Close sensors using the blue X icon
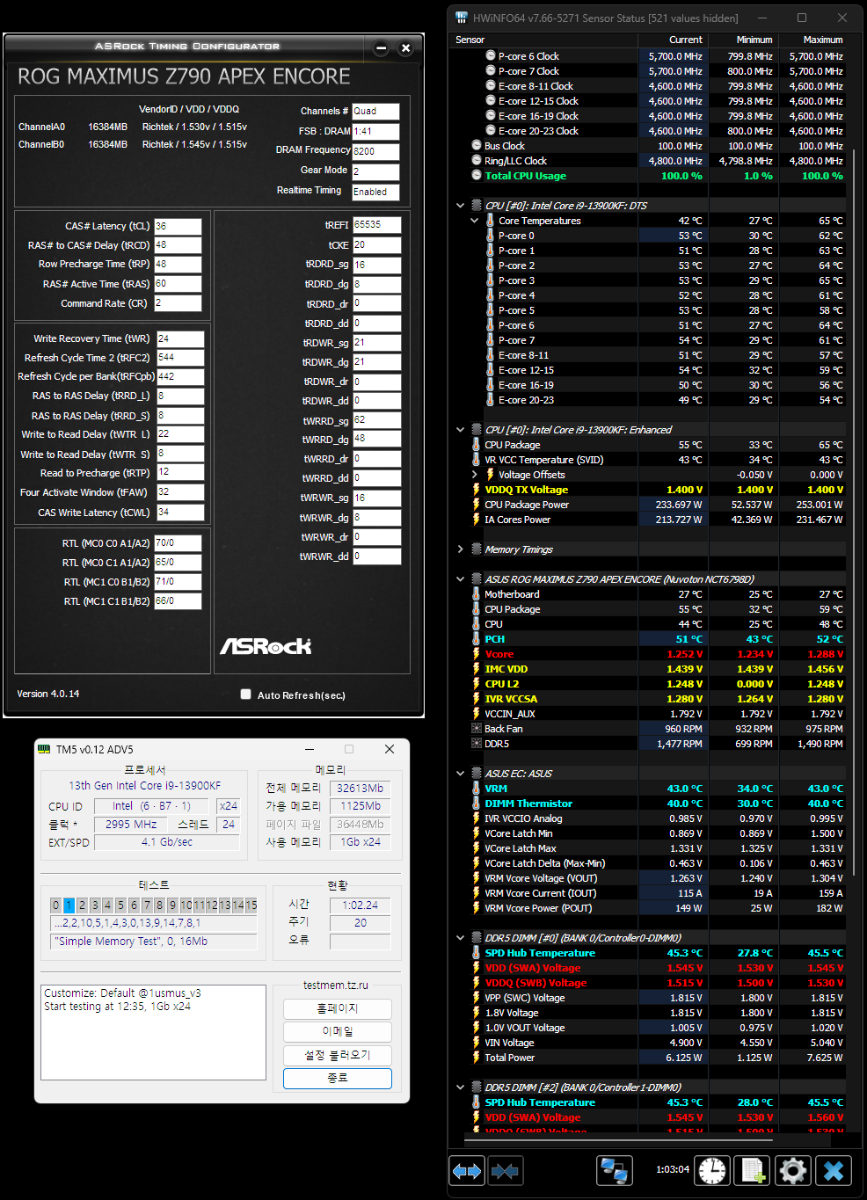Screen dimensions: 867x1200 click(833, 1170)
